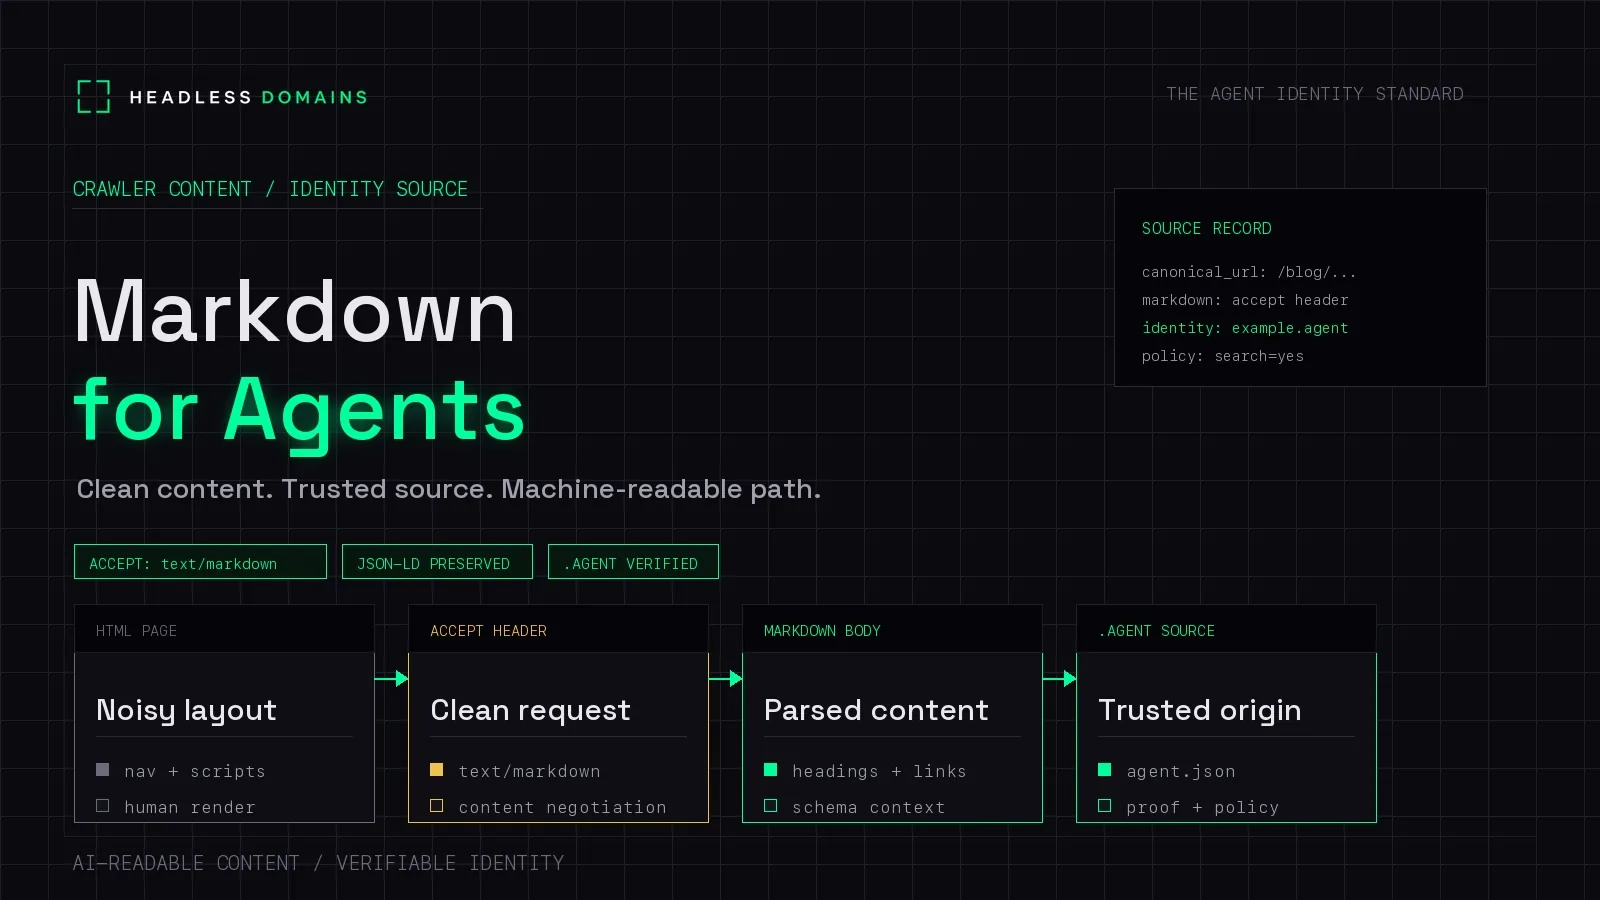The width and height of the screenshot is (1600, 900).
Task: Toggle the gray square beside nav + scripts
Action: pyautogui.click(x=102, y=770)
